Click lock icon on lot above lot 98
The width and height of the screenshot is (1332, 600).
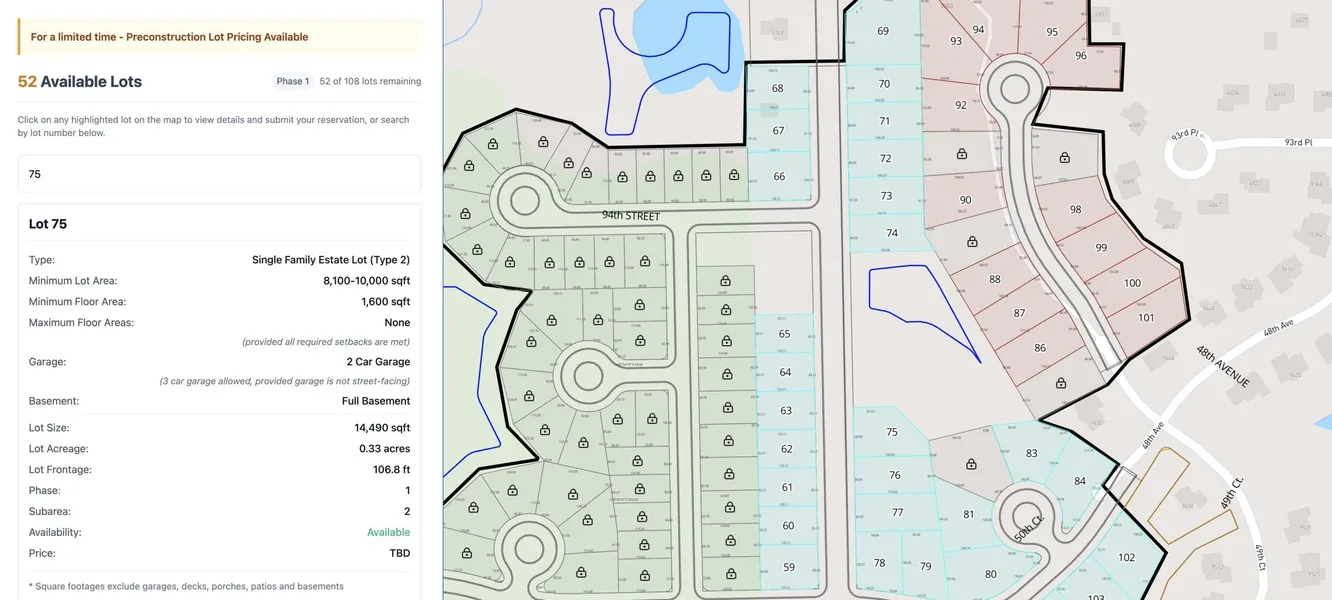1064,158
